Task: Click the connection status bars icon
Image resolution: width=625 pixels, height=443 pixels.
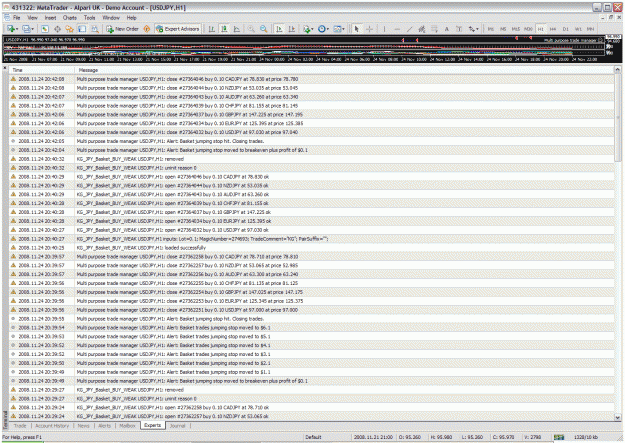Action: (x=559, y=437)
